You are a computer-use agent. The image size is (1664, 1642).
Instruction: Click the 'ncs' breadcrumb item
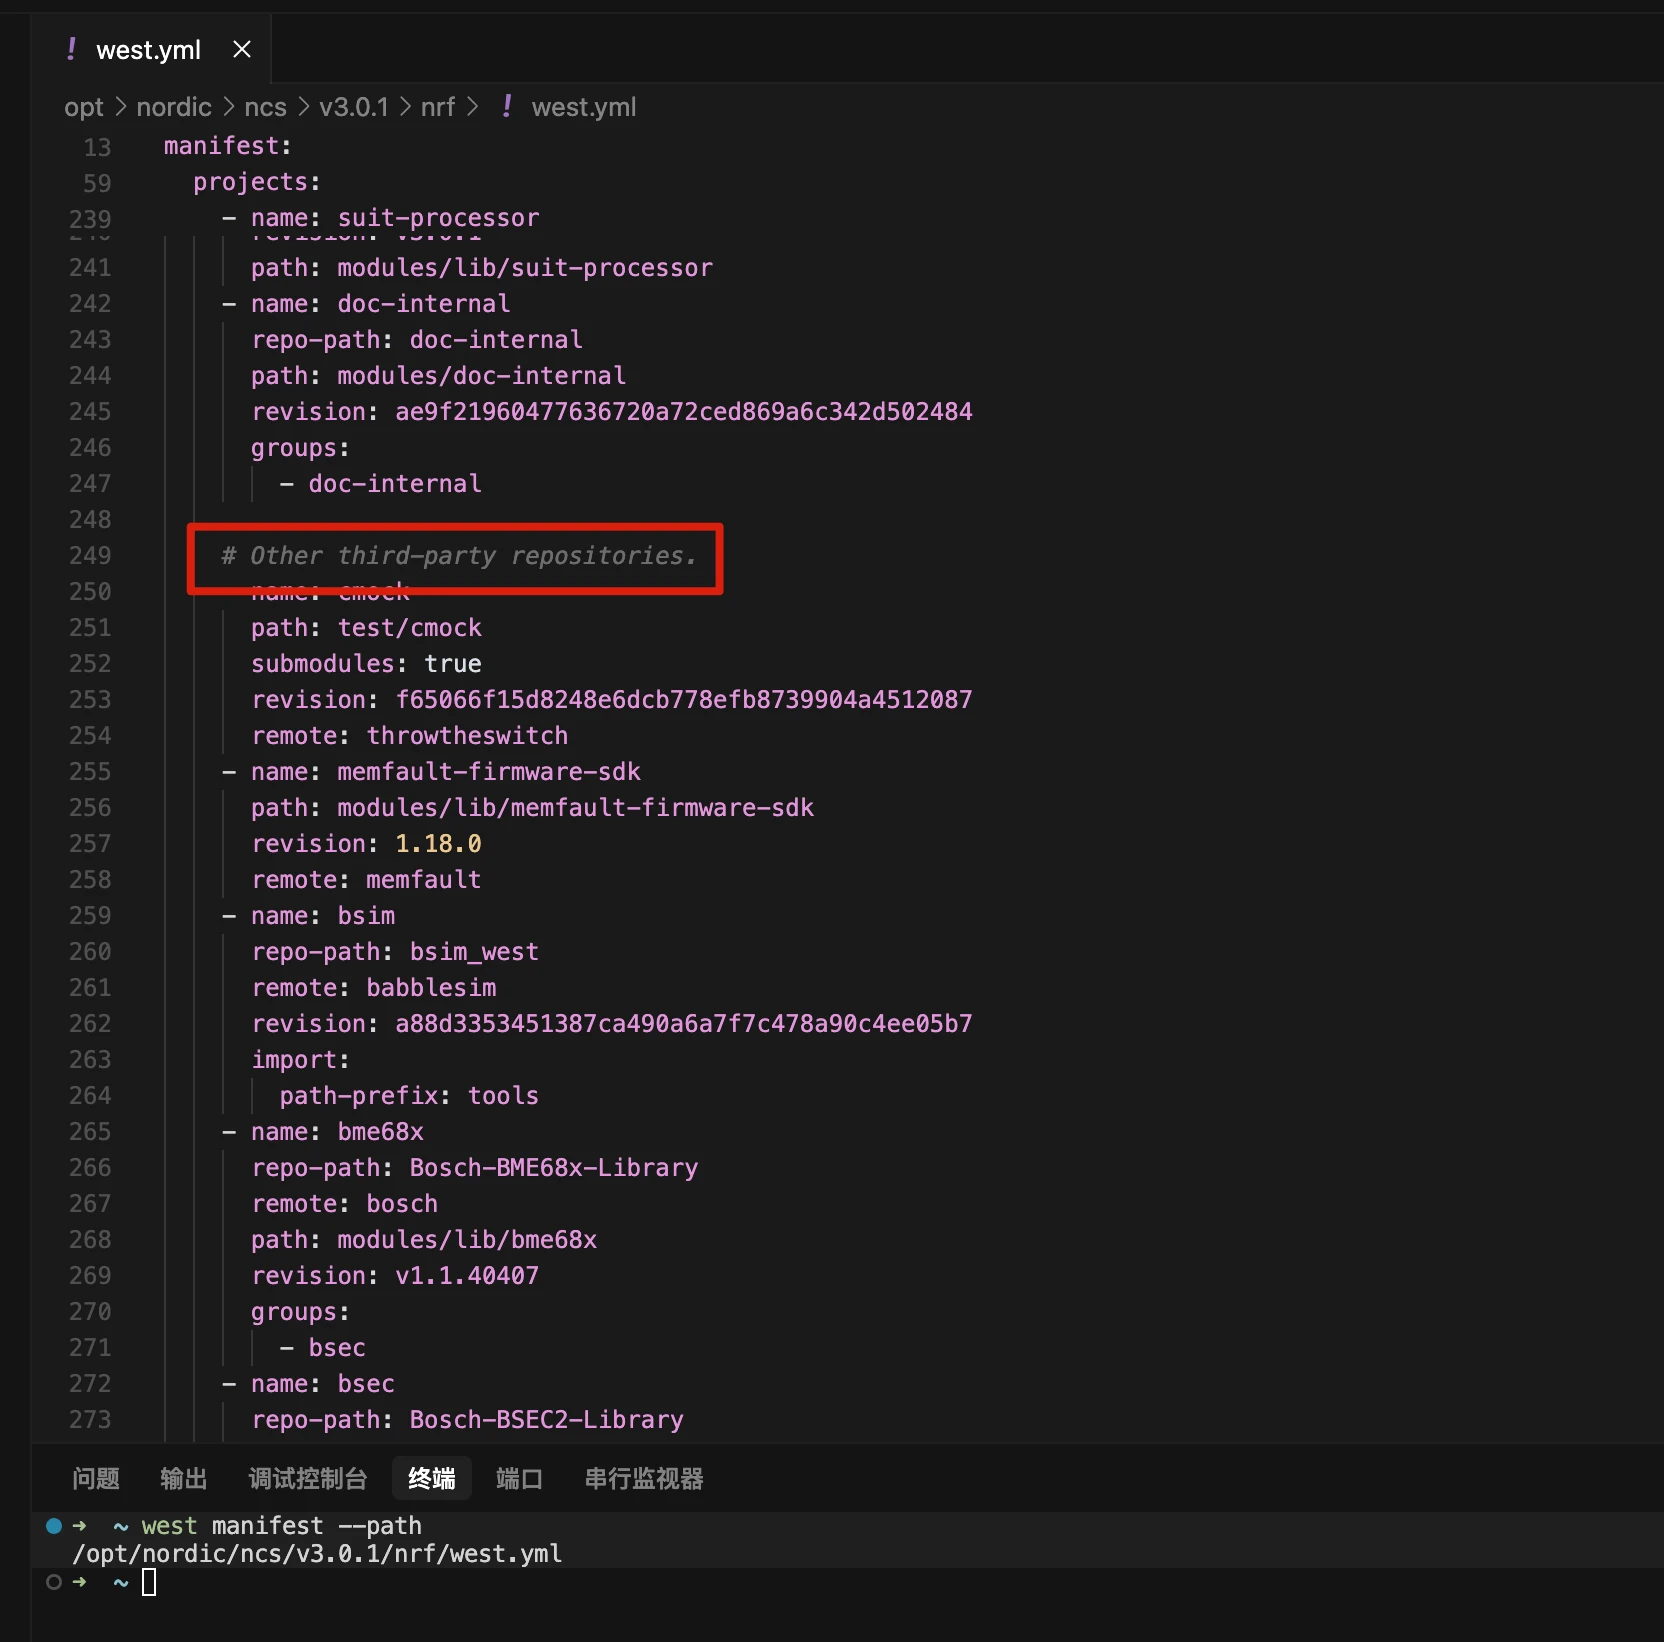click(x=265, y=107)
